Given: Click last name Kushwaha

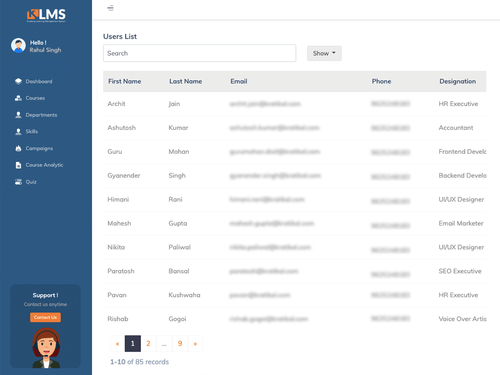Looking at the screenshot, I should (184, 295).
